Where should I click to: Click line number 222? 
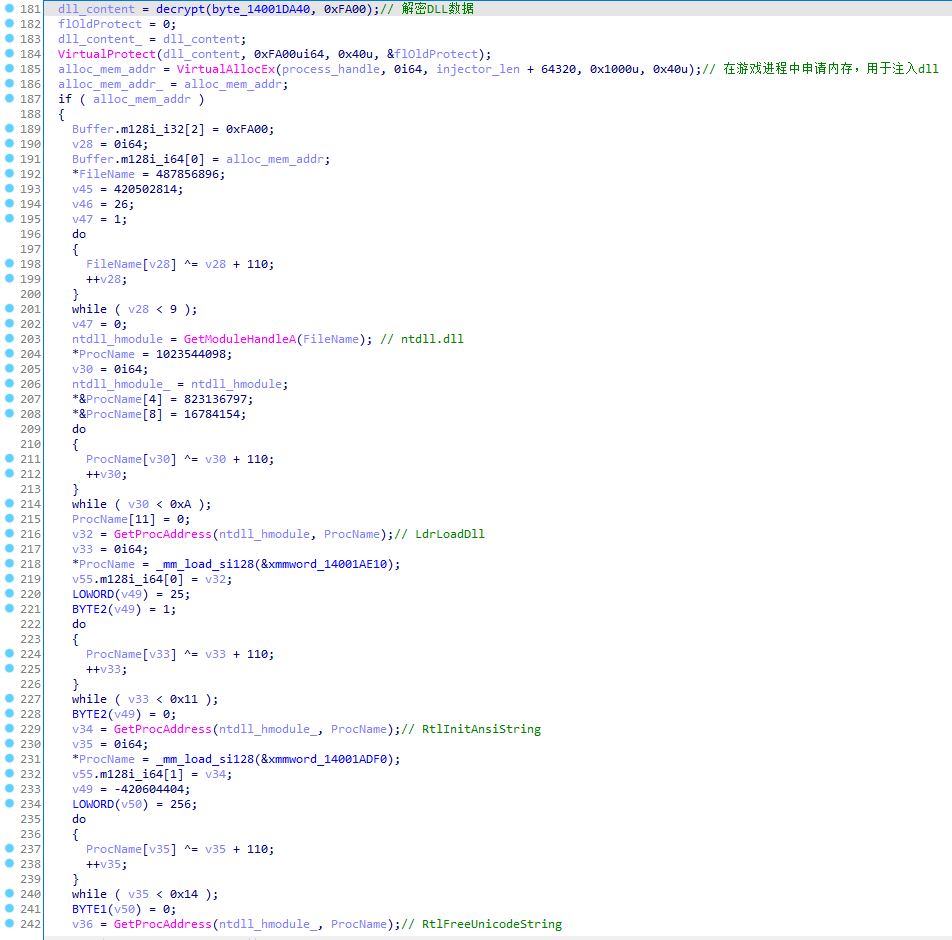click(30, 624)
